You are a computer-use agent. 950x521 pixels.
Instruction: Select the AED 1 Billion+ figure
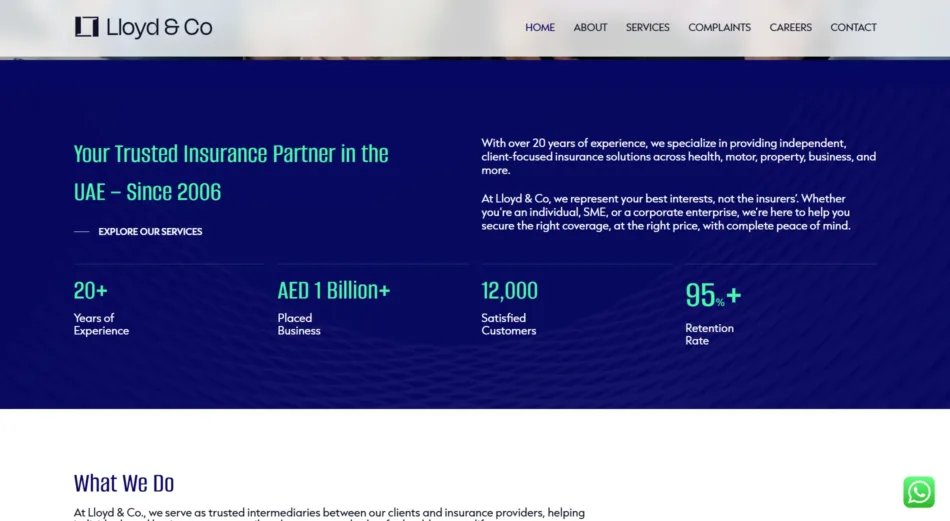333,291
